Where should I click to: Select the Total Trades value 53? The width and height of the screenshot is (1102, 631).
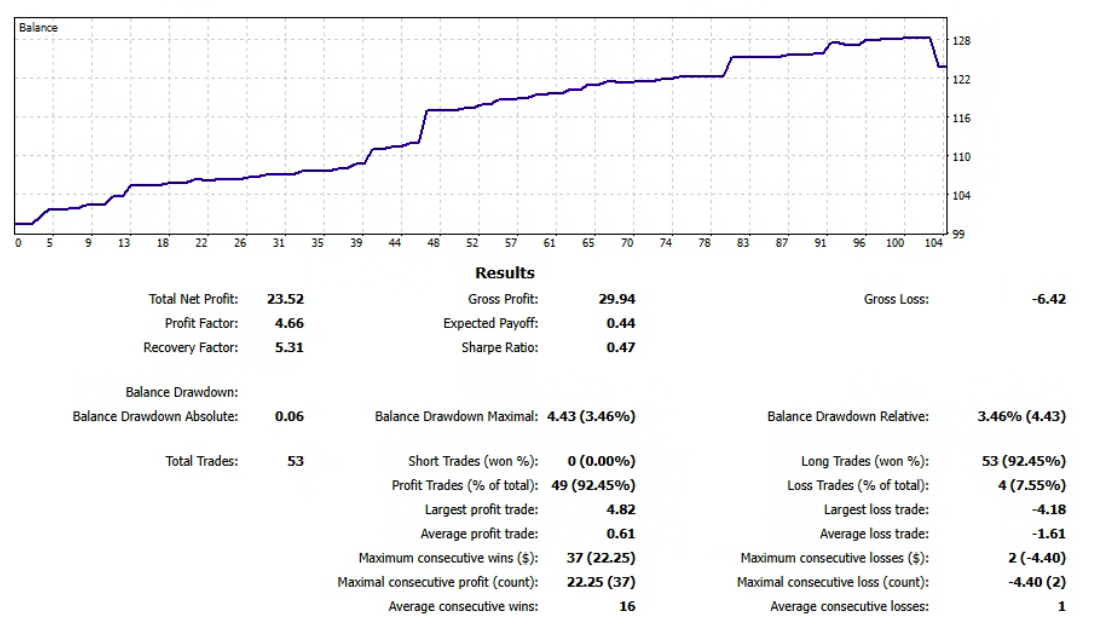coord(294,461)
